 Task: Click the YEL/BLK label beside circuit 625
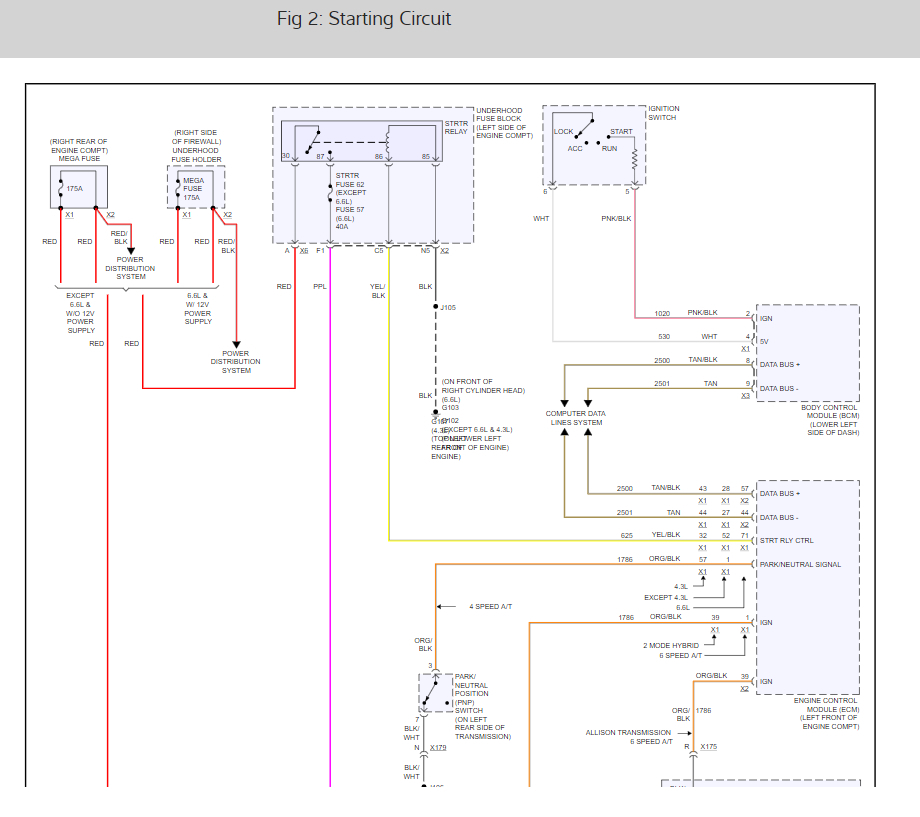click(665, 535)
